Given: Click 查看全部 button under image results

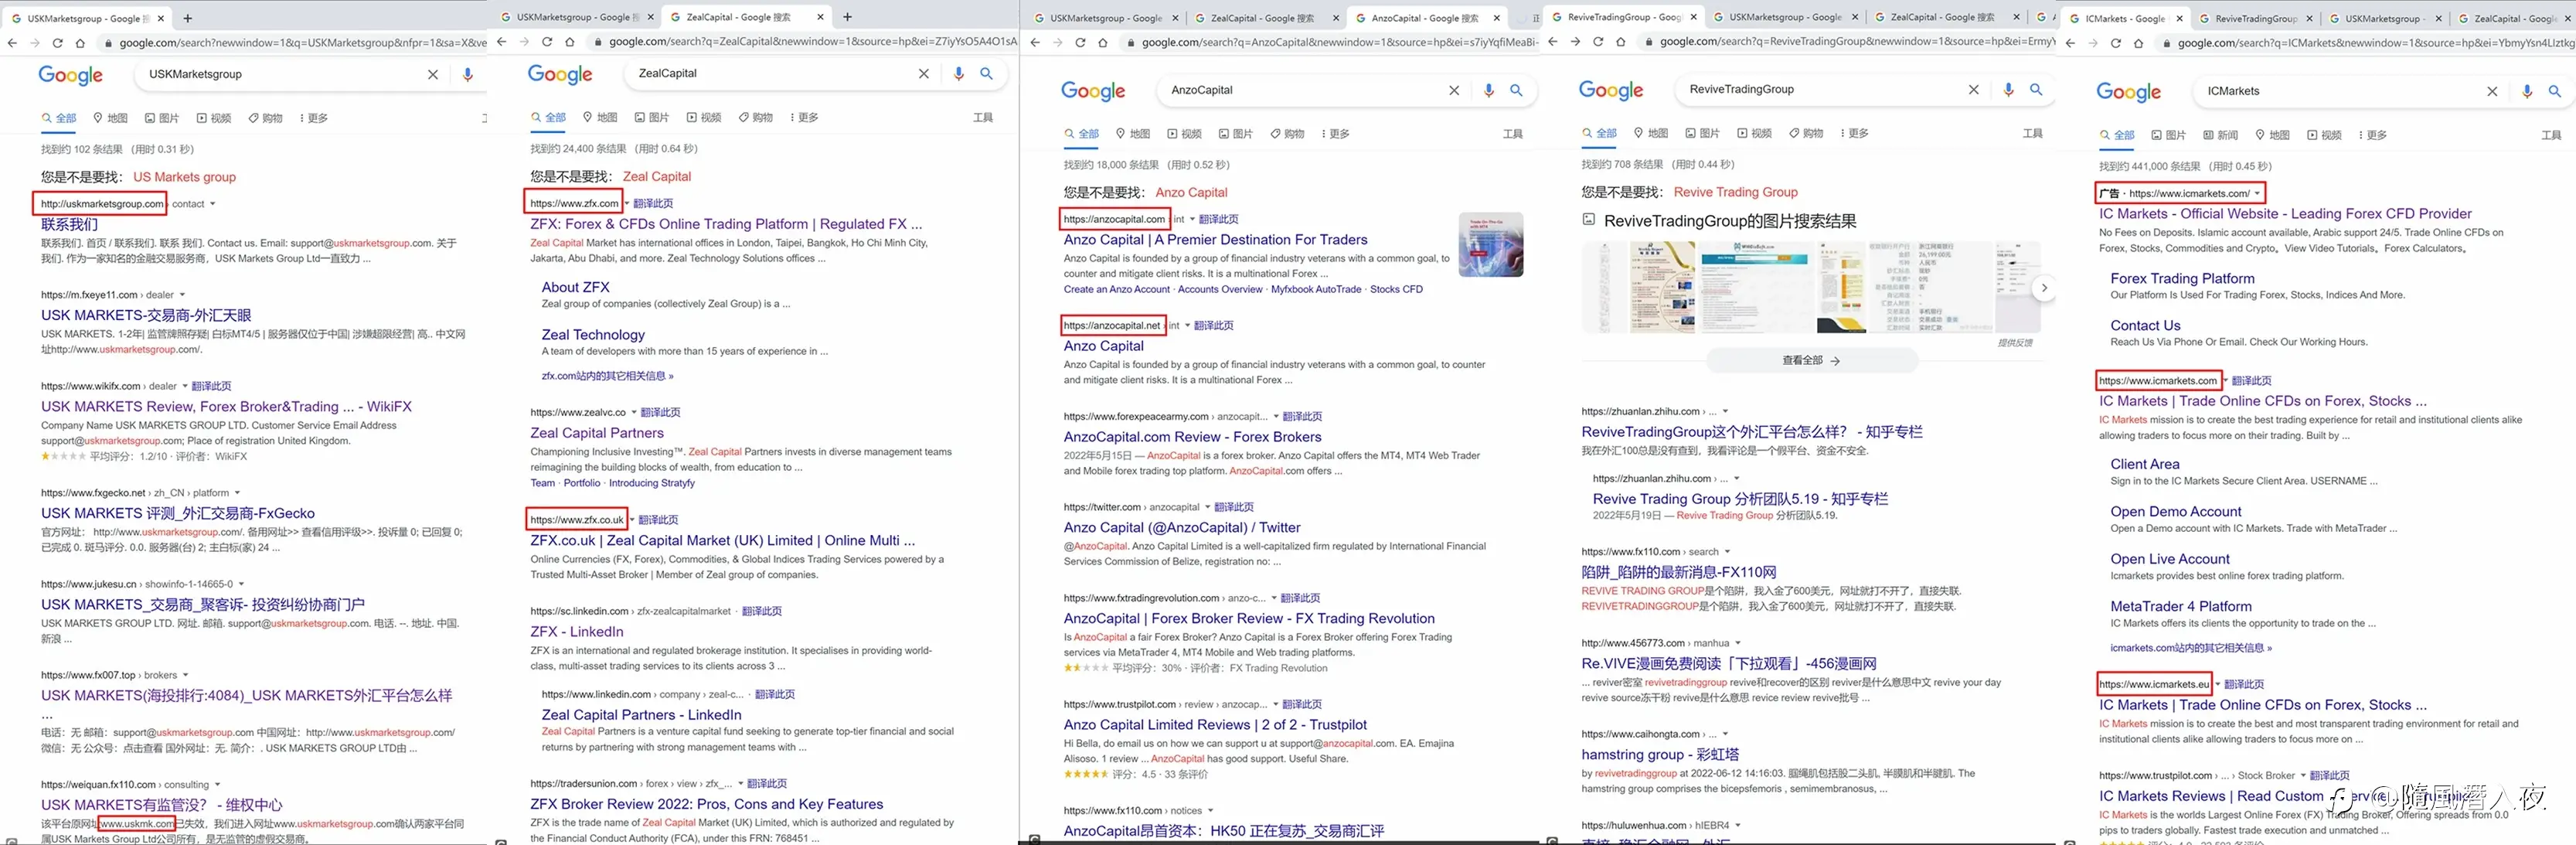Looking at the screenshot, I should 1810,360.
